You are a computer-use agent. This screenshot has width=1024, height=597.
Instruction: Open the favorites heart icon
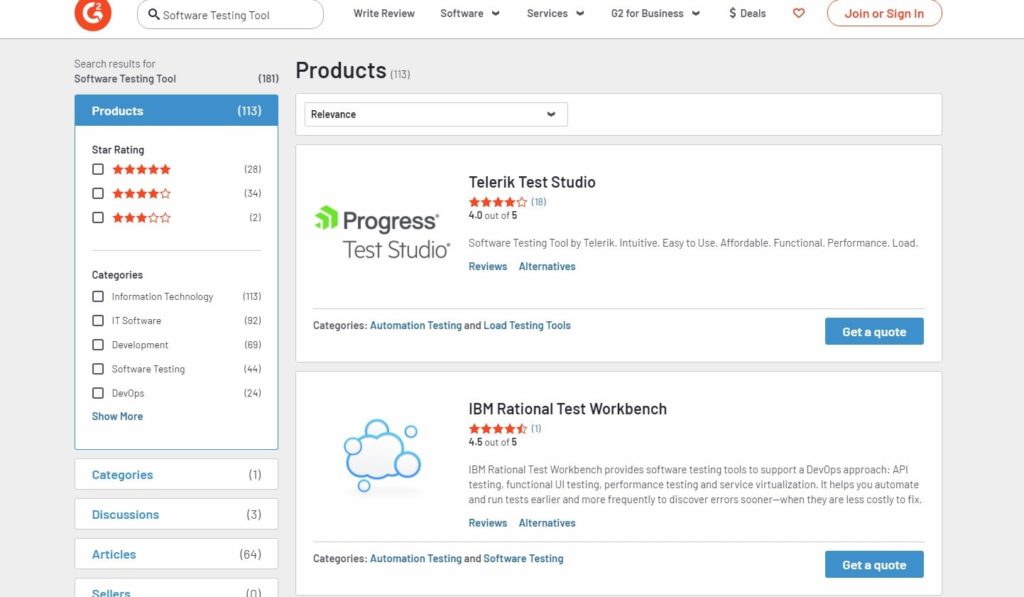(798, 13)
